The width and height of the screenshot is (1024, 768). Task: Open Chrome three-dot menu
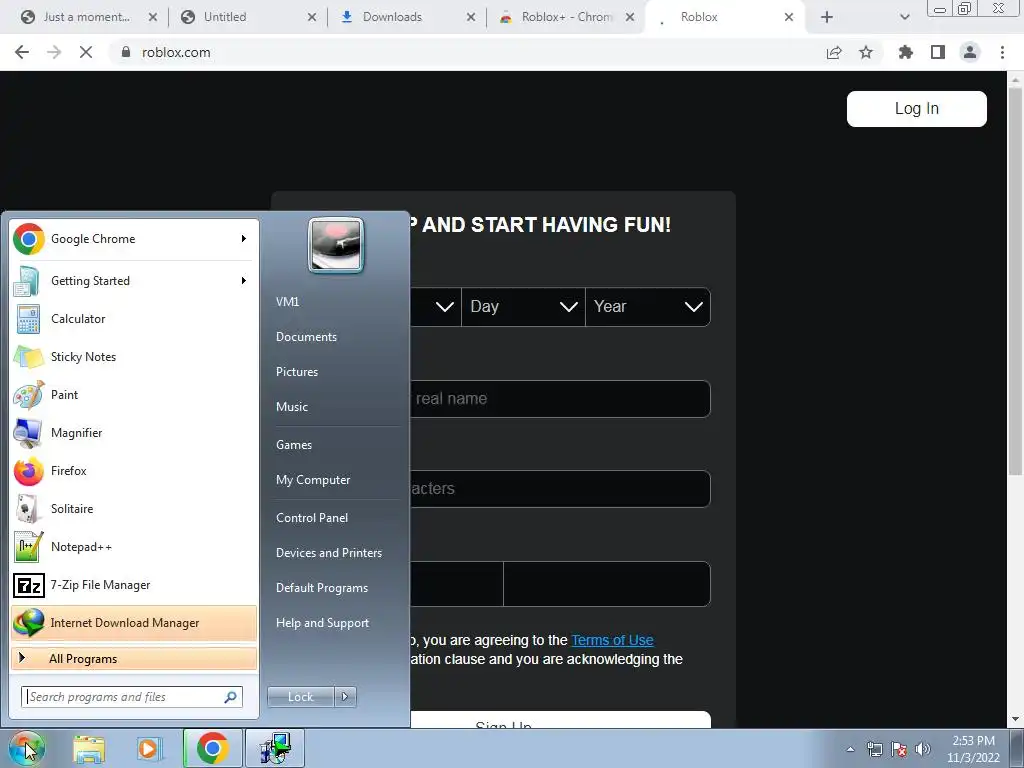[1002, 52]
